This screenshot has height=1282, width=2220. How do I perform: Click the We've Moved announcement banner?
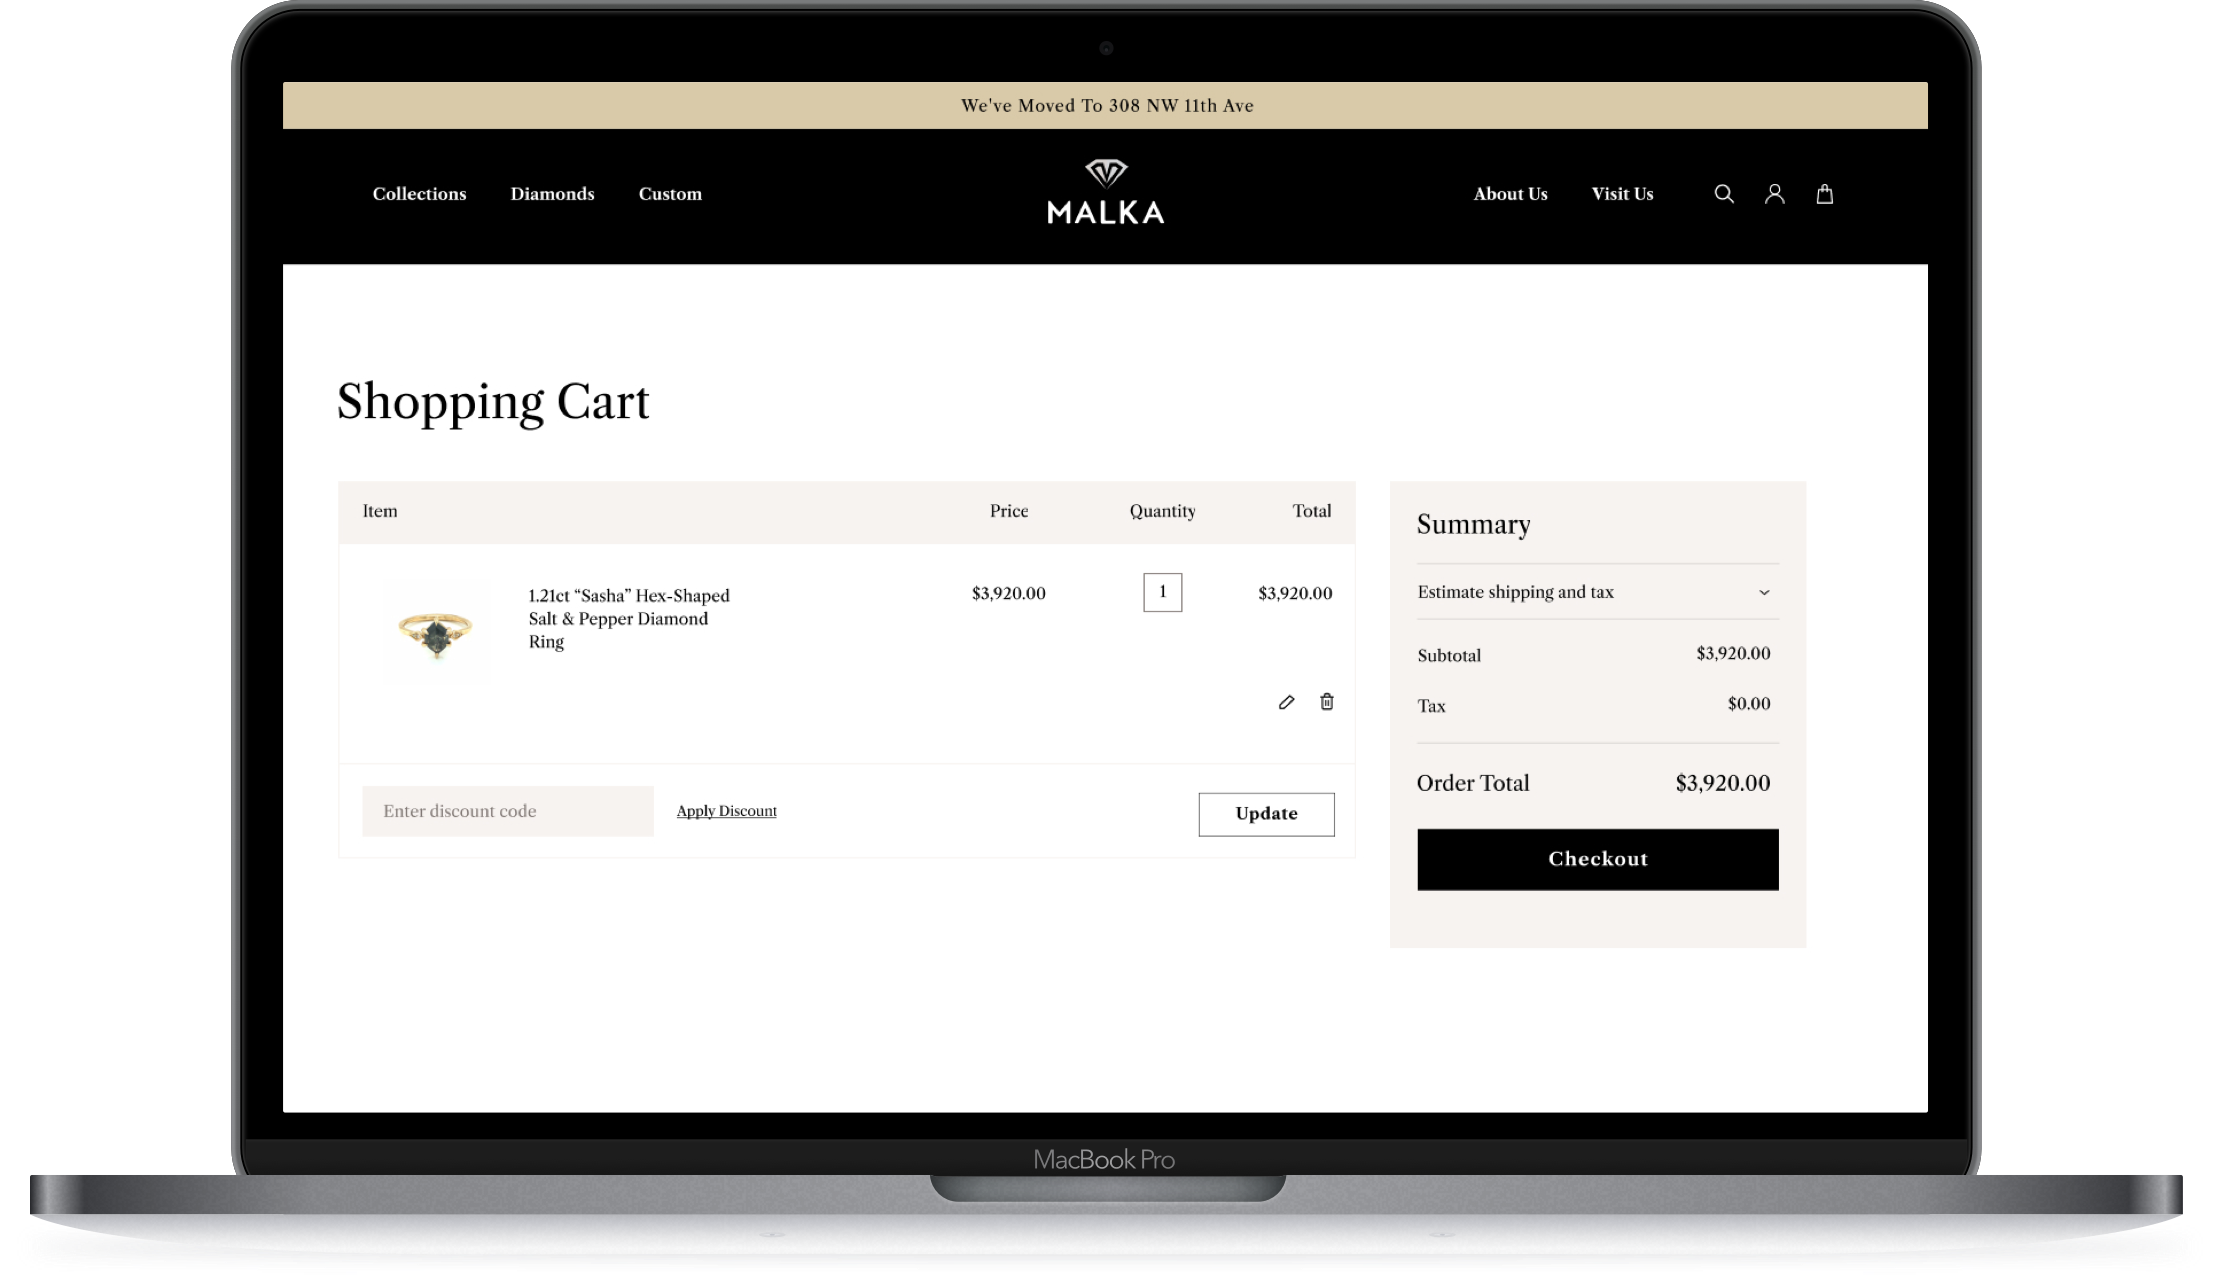click(x=1106, y=106)
